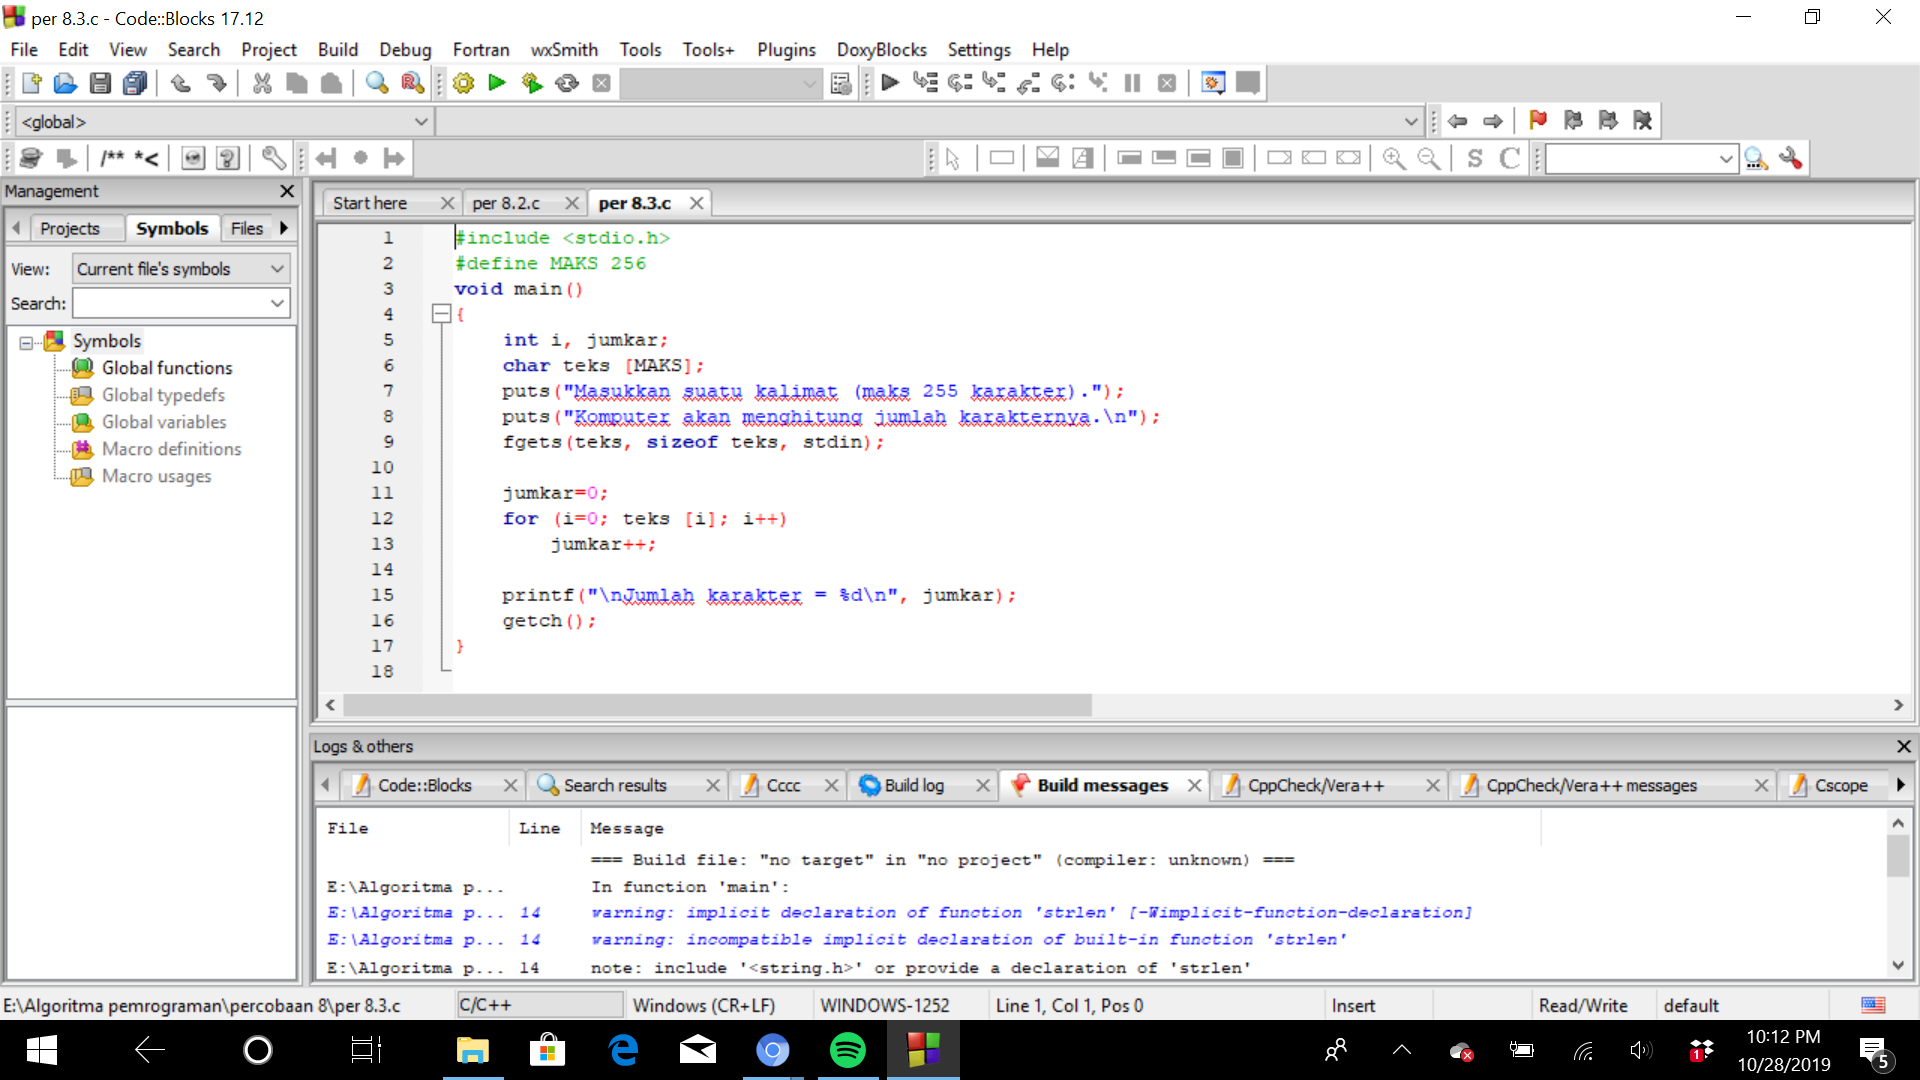Click the Zoom out magnifier icon

click(x=1429, y=158)
